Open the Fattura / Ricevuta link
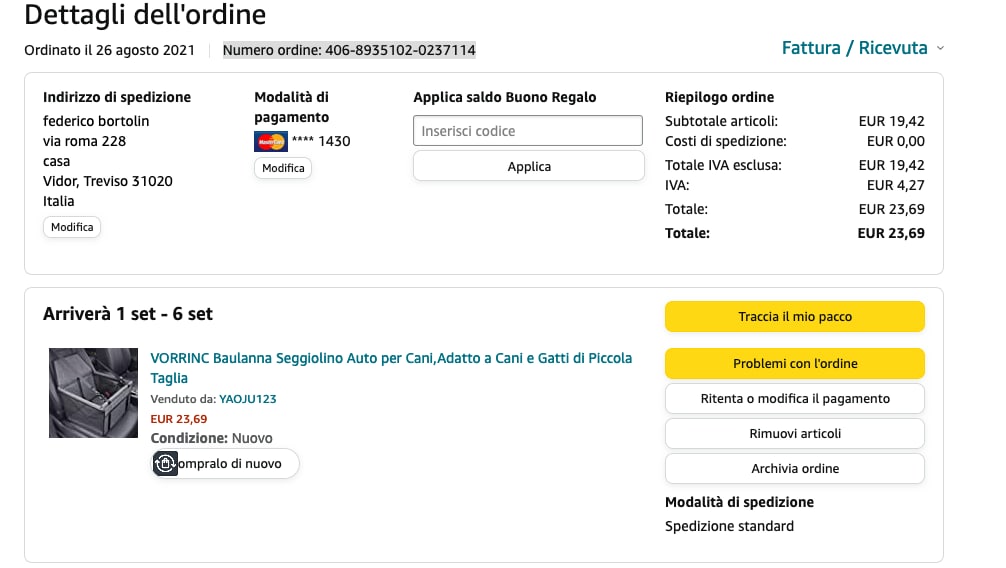Screen dimensions: 1006x568 tap(854, 48)
